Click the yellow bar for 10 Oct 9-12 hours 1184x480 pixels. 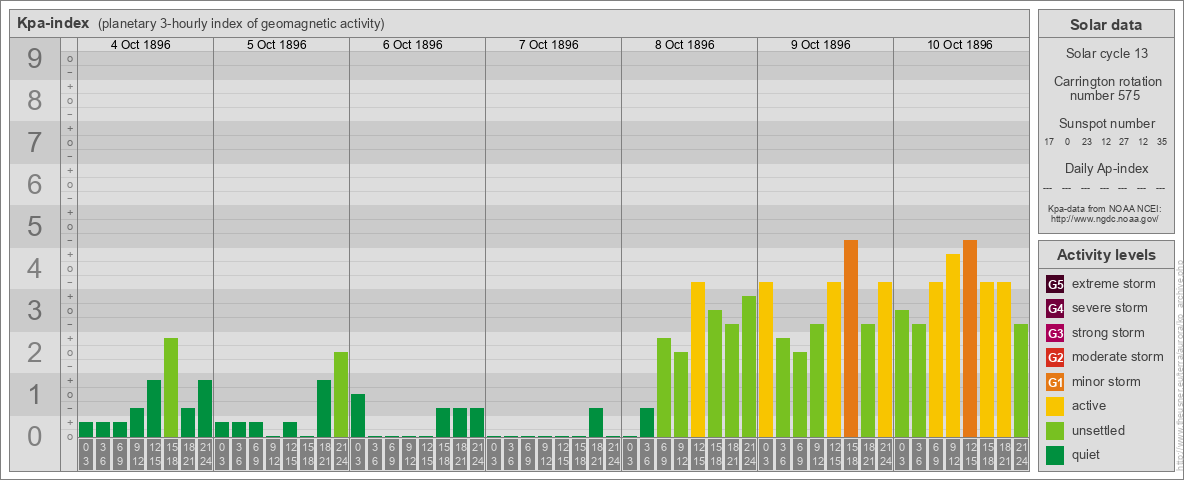[x=953, y=346]
